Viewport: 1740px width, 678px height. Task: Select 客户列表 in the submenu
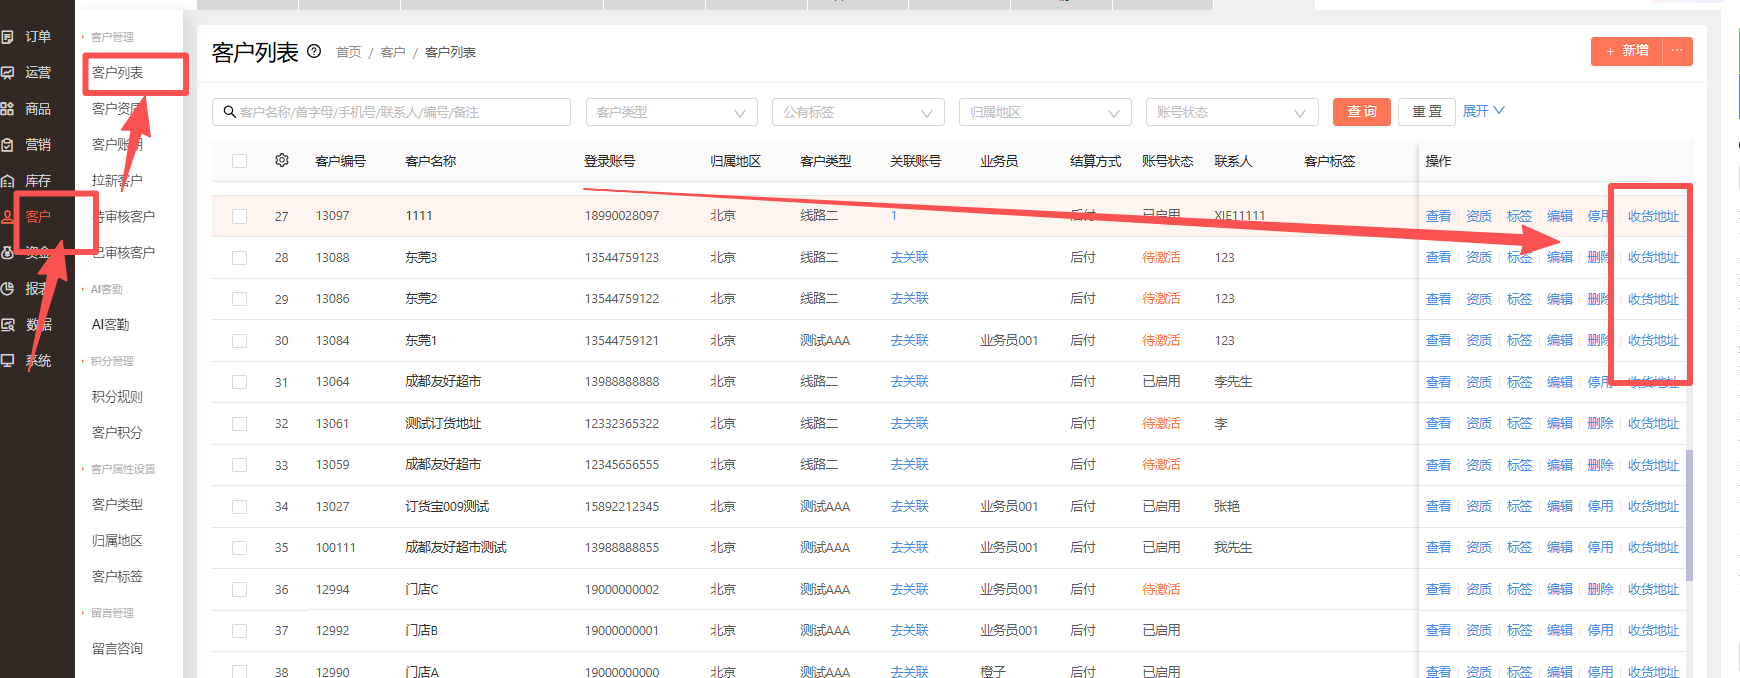pos(117,73)
